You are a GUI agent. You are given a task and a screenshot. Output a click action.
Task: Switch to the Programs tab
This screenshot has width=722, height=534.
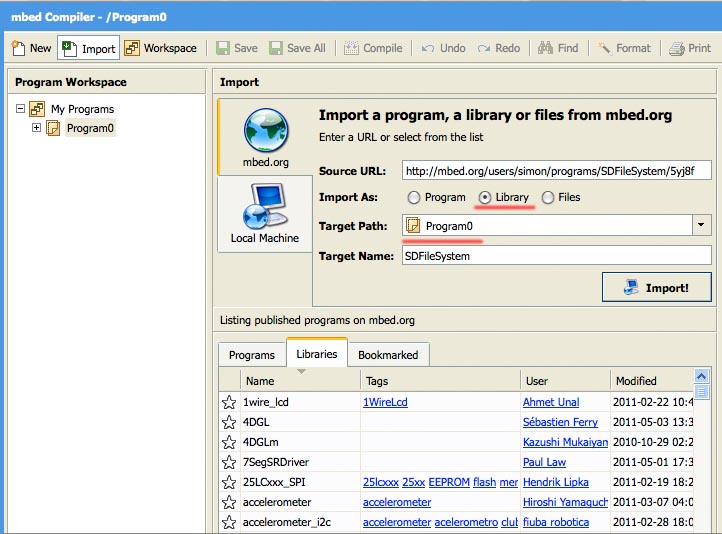click(x=252, y=355)
